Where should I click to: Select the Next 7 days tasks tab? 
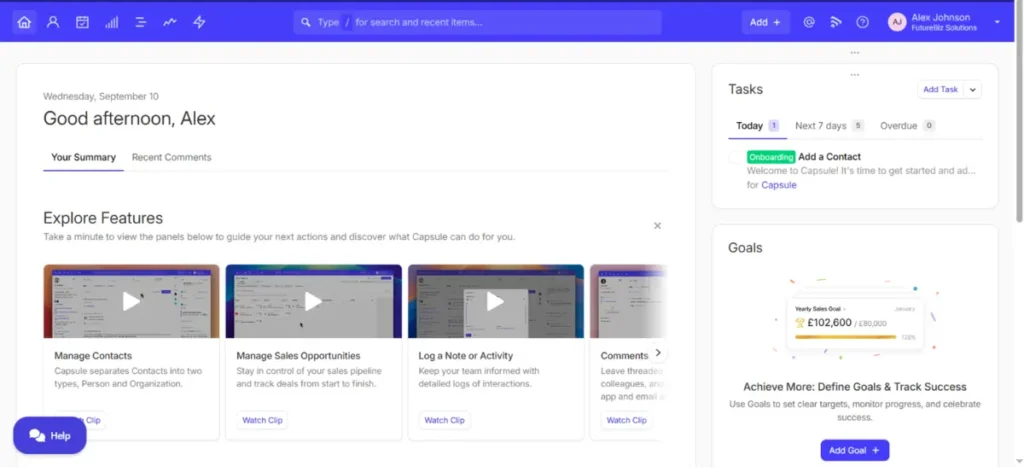pos(820,126)
